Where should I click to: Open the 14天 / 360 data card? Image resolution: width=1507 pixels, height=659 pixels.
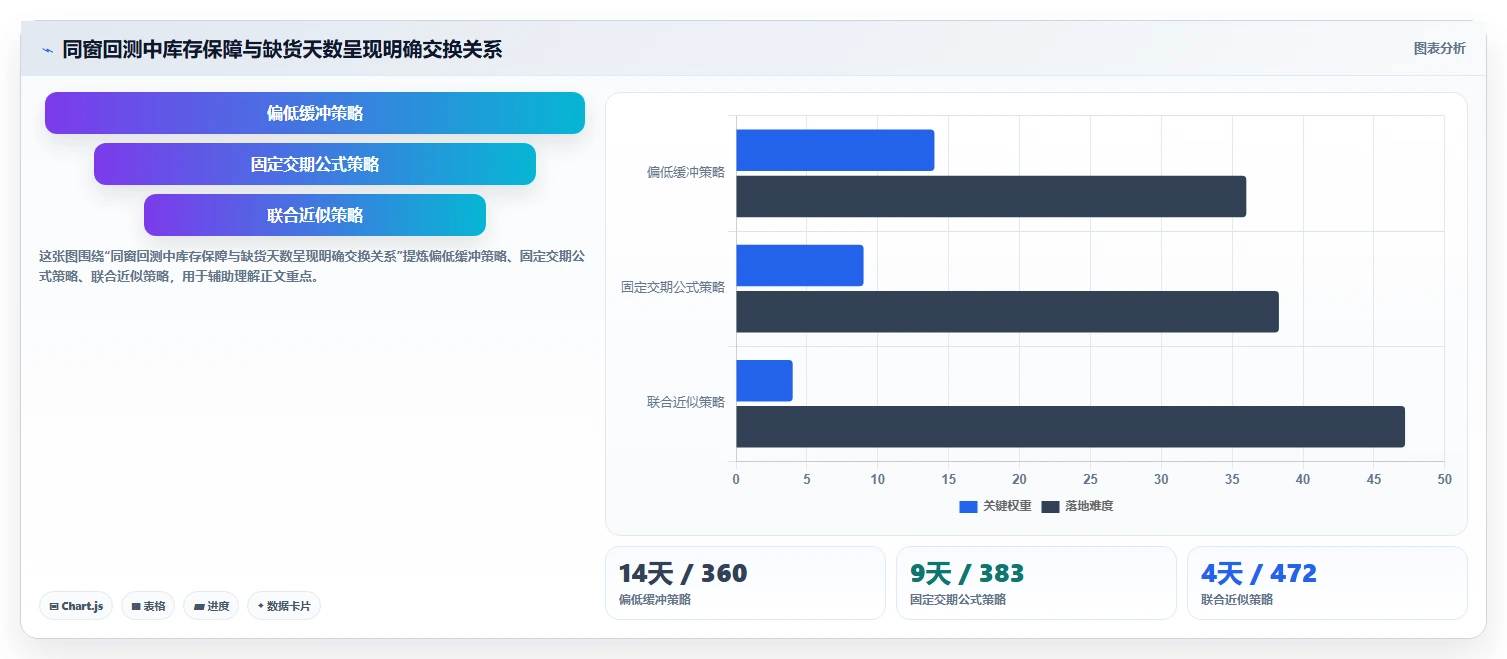tap(745, 583)
